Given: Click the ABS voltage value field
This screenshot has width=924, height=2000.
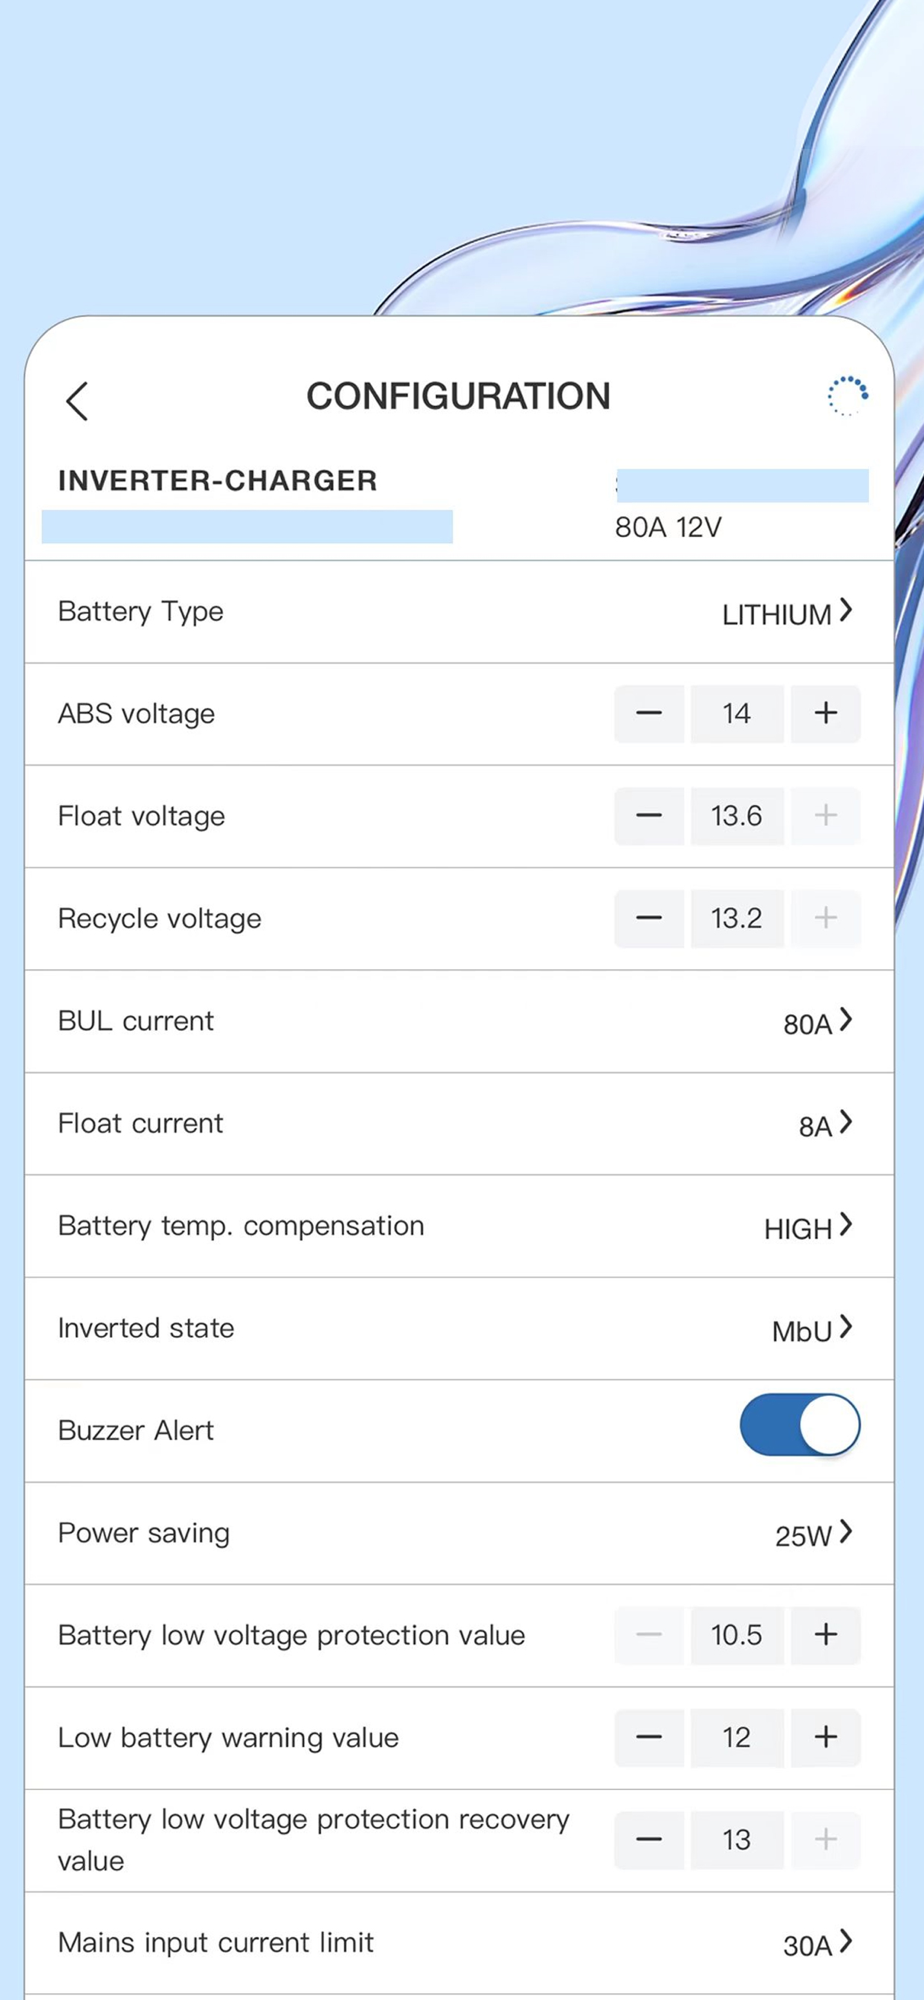Looking at the screenshot, I should click(737, 714).
